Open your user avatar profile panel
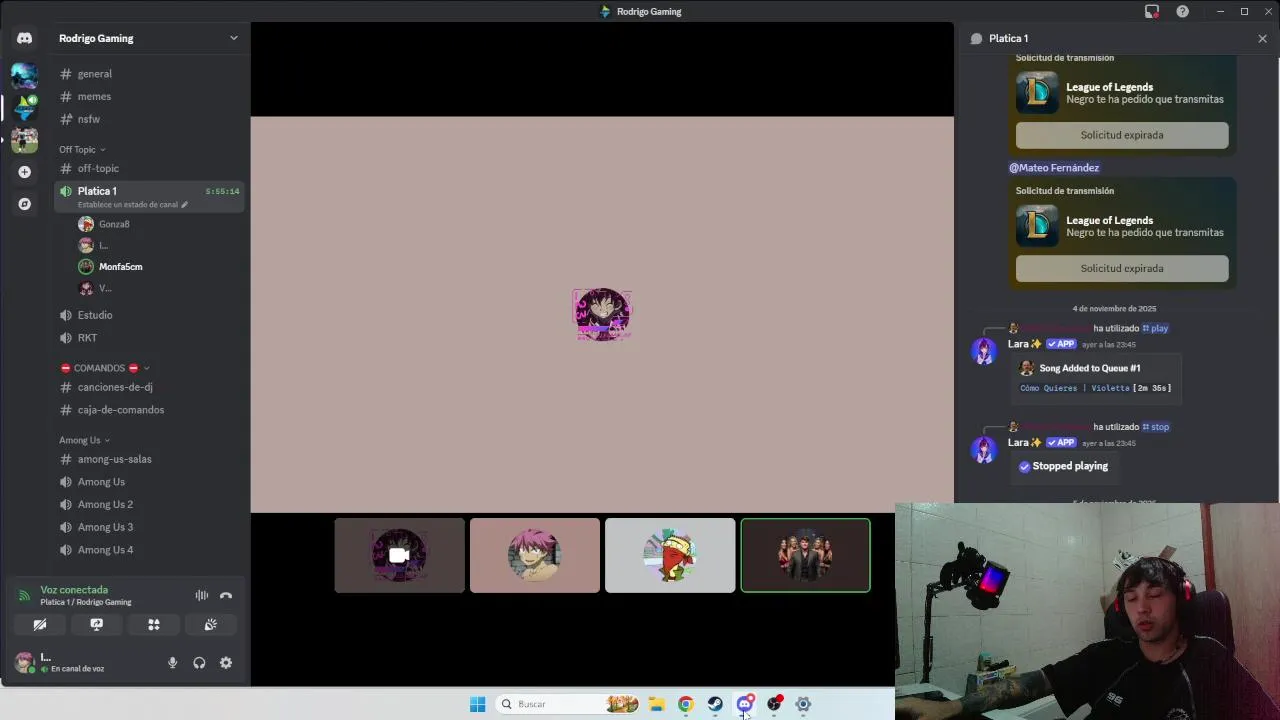Viewport: 1280px width, 720px height. pos(24,662)
